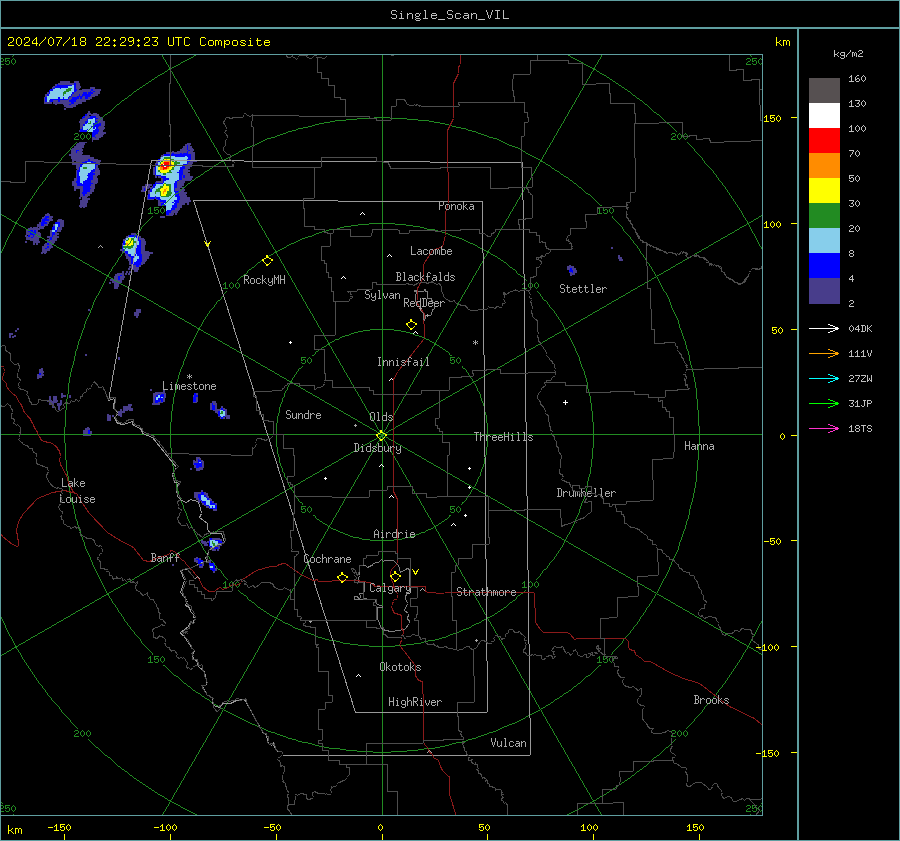Pick the orange 50-70 legend swatch
Screen dimensions: 900x841
click(x=824, y=166)
